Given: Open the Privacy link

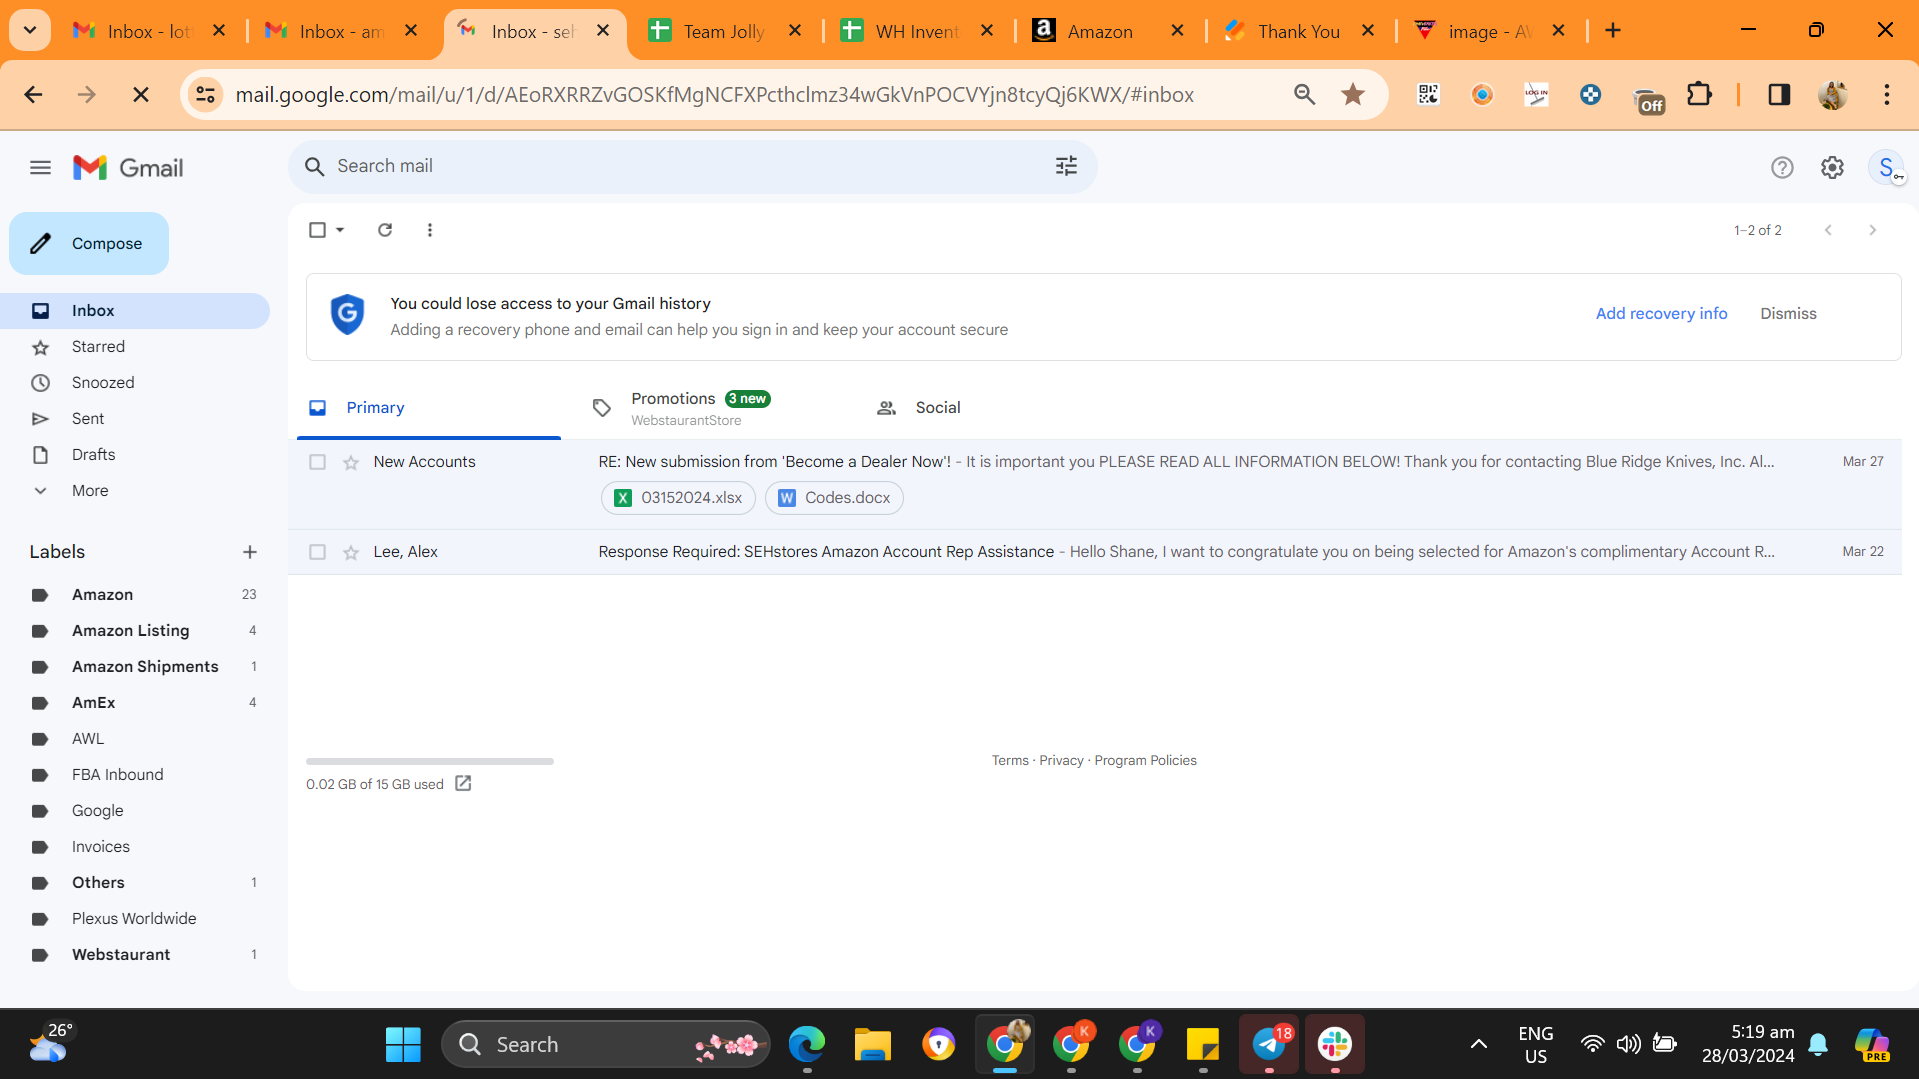Looking at the screenshot, I should click(x=1061, y=761).
